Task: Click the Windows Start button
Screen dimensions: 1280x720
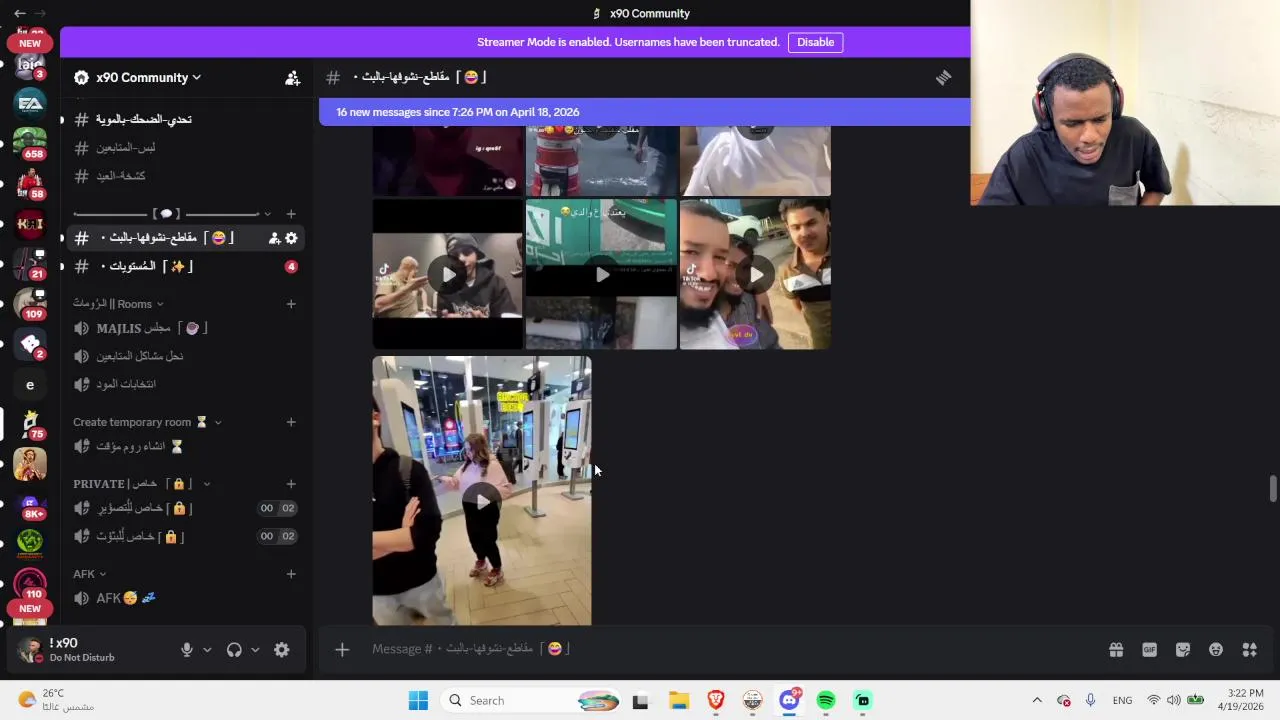Action: click(418, 700)
